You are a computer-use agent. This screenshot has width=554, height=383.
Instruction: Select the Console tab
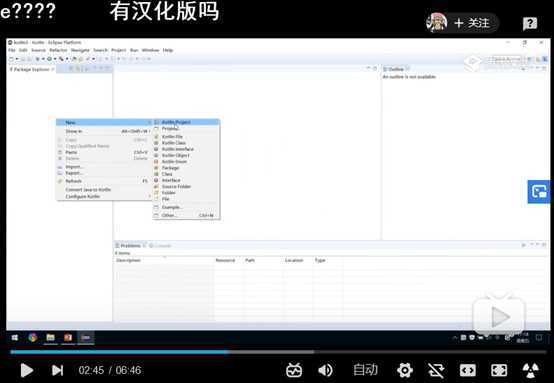coord(160,246)
